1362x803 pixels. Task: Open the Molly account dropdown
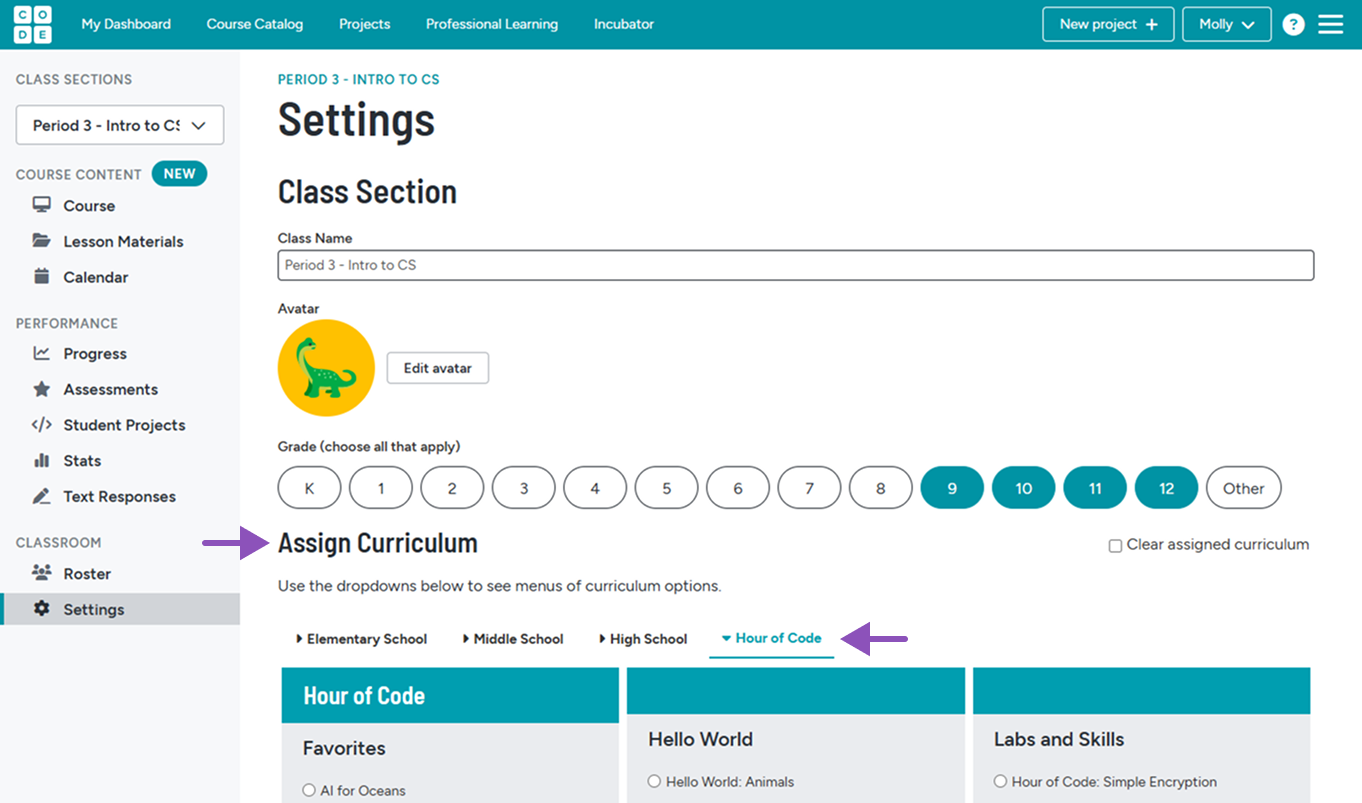[1226, 24]
